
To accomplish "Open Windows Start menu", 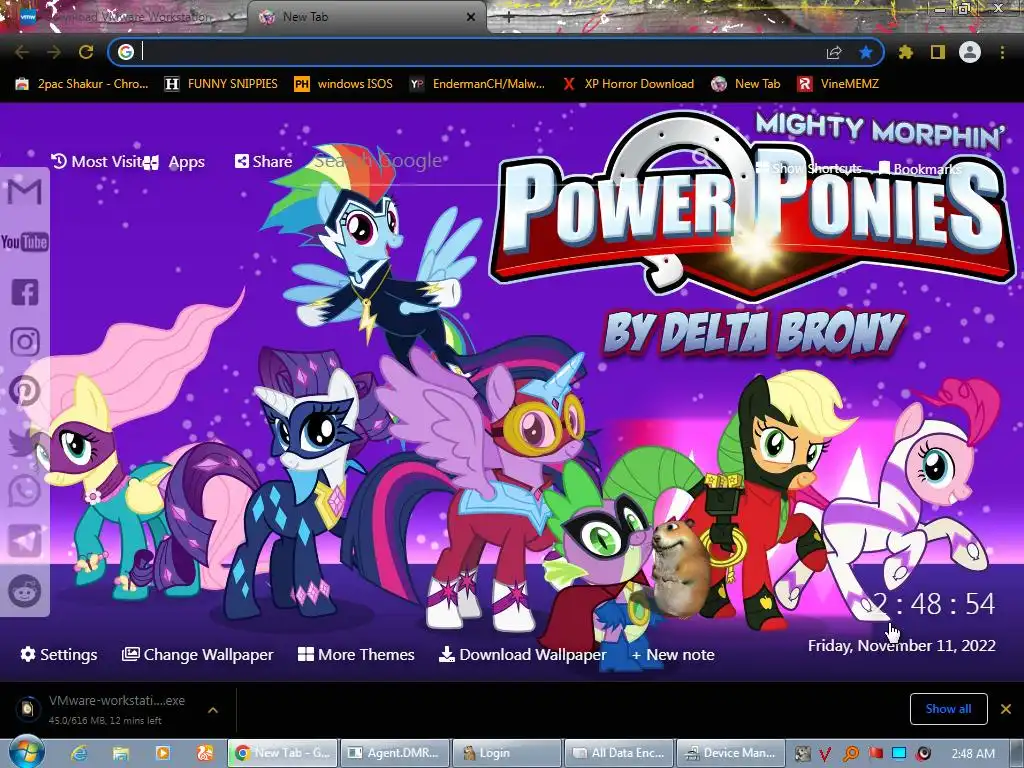I will (x=25, y=751).
